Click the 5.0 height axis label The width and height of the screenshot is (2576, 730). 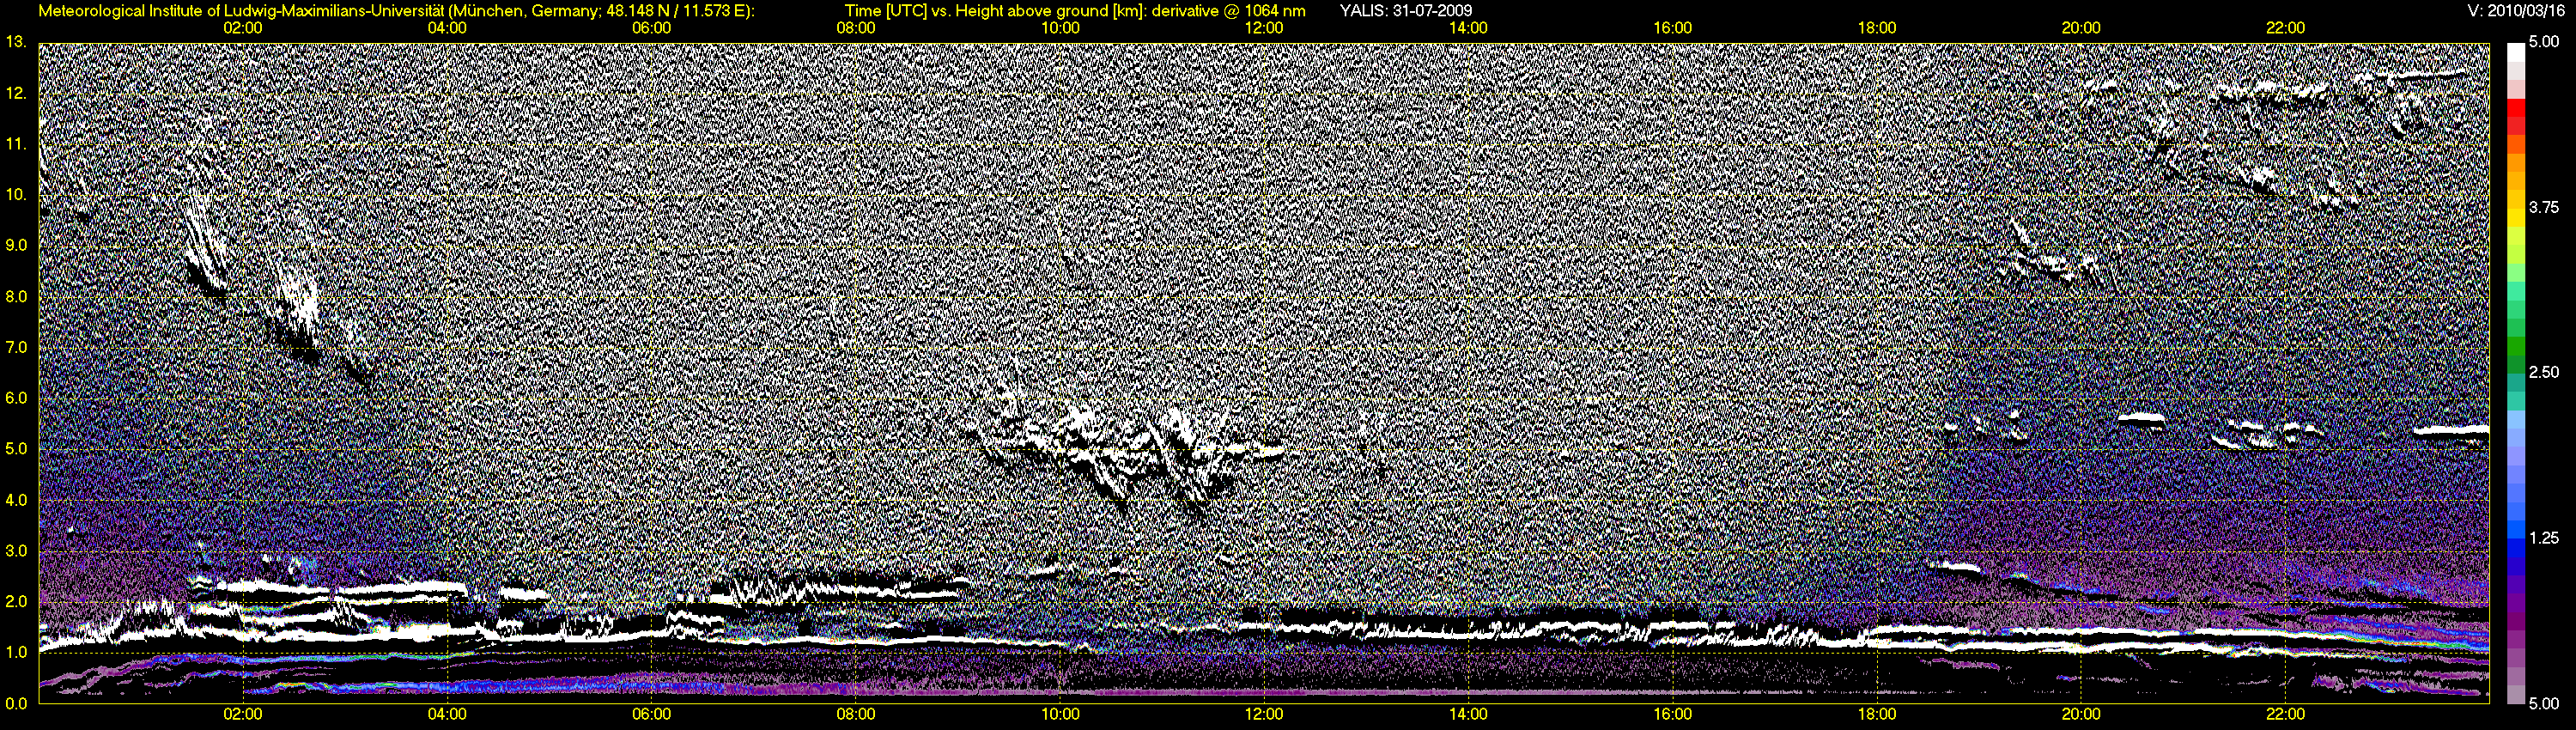[16, 449]
